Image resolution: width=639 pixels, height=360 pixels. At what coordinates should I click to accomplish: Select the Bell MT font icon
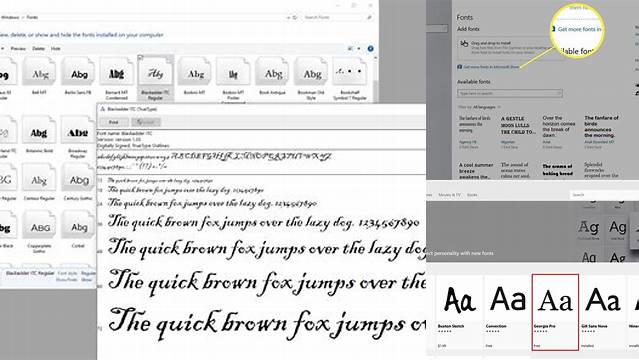(39, 74)
